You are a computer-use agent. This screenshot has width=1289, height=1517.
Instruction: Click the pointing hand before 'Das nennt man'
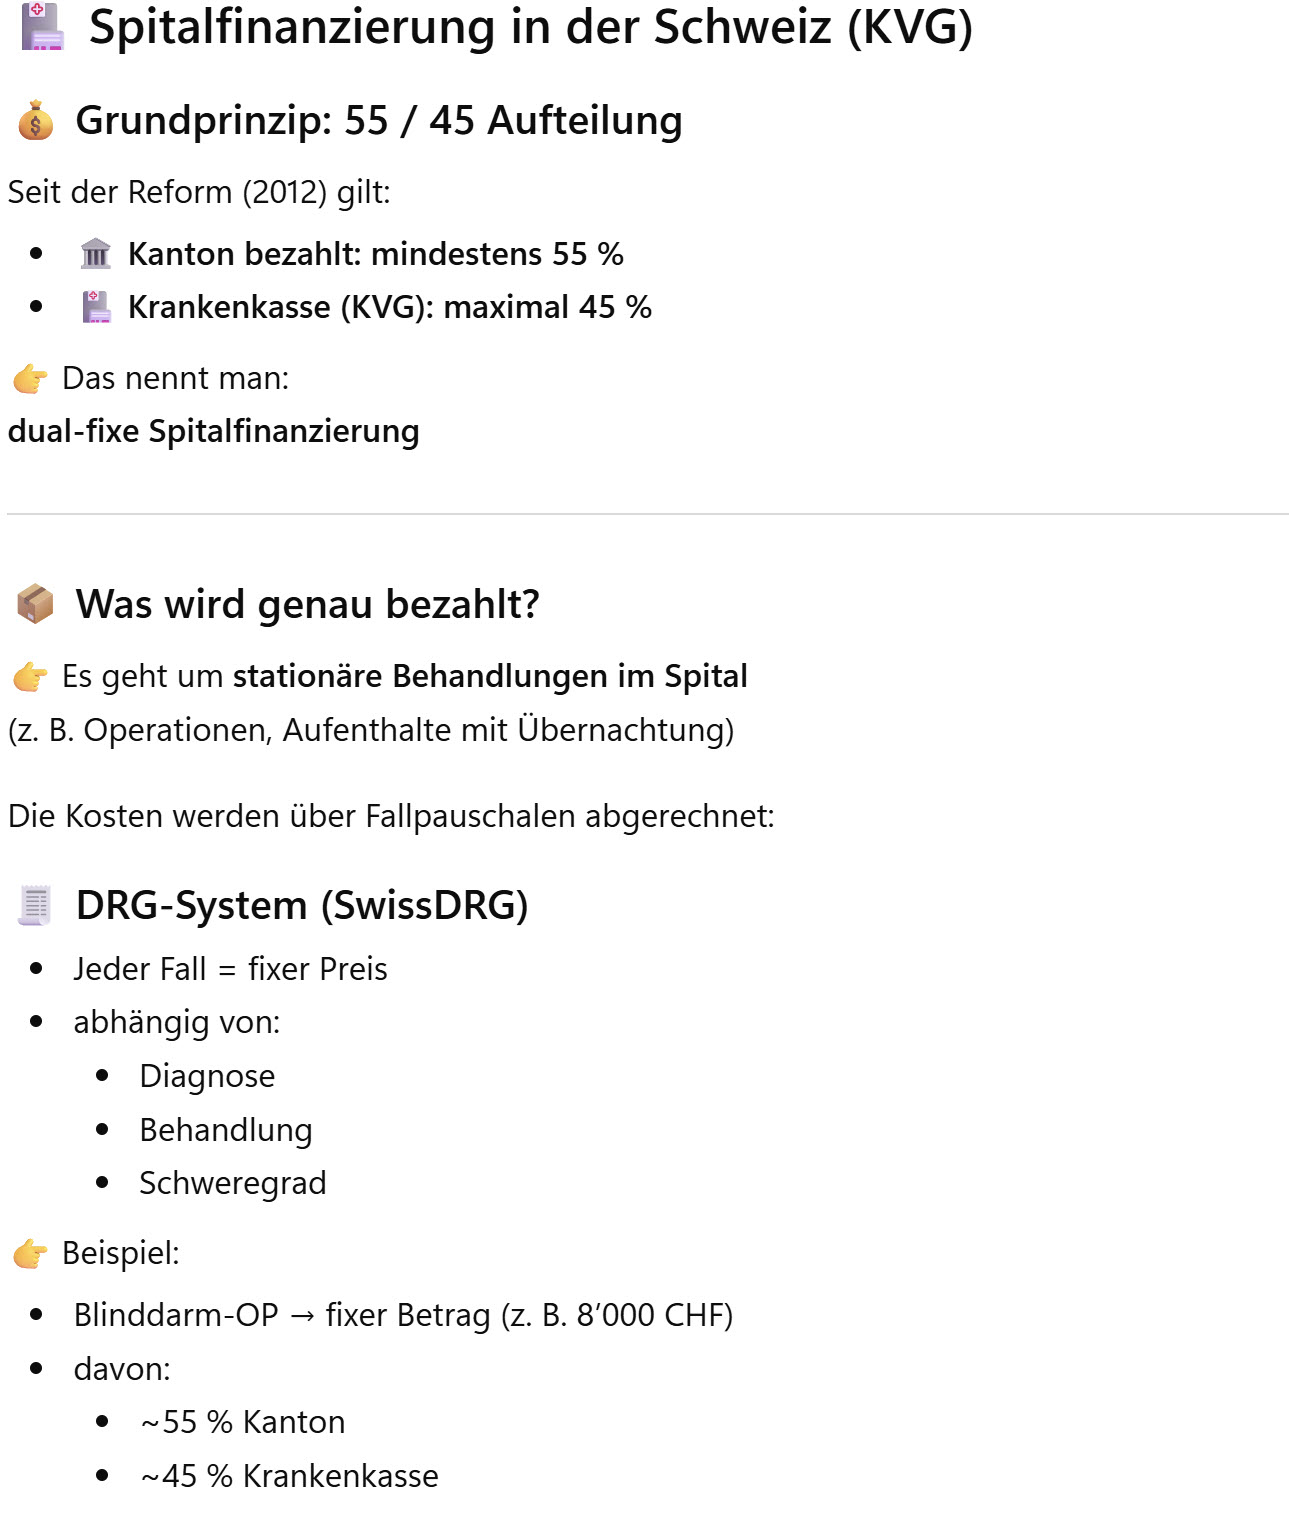[30, 379]
